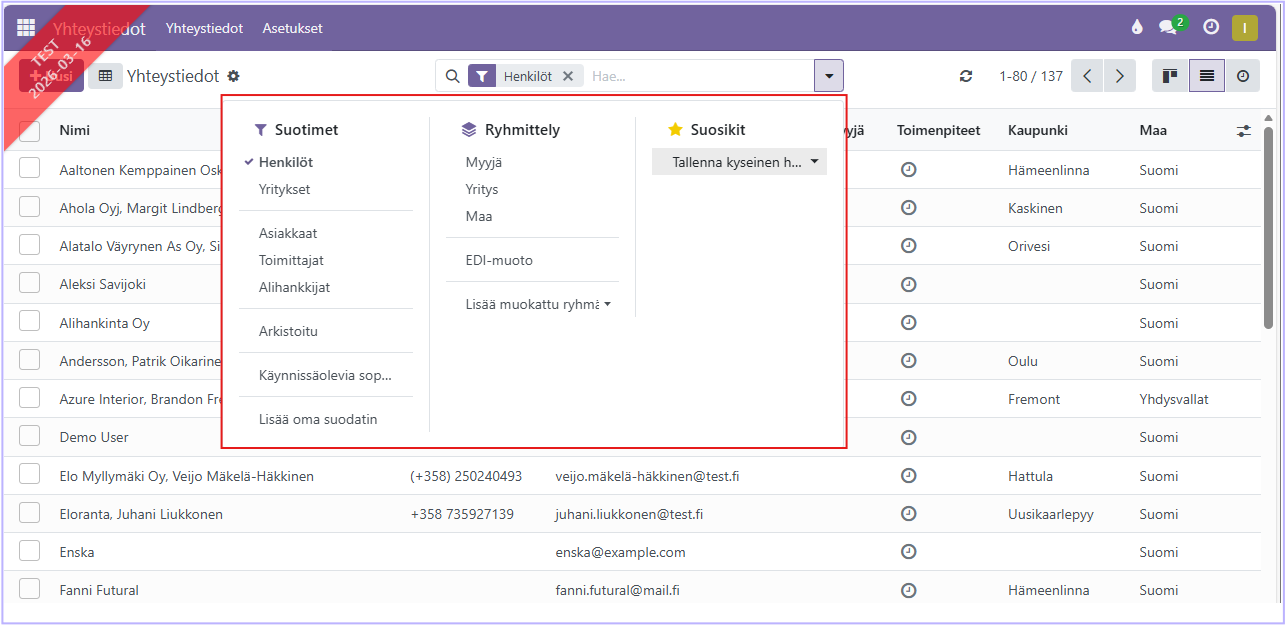This screenshot has height=625, width=1285.
Task: Tick the checkbox for Enska row
Action: click(x=30, y=552)
